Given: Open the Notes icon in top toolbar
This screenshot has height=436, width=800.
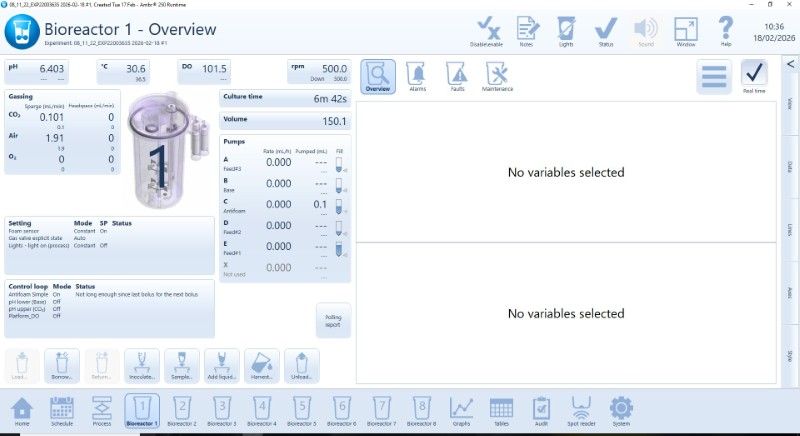Looking at the screenshot, I should pos(526,30).
